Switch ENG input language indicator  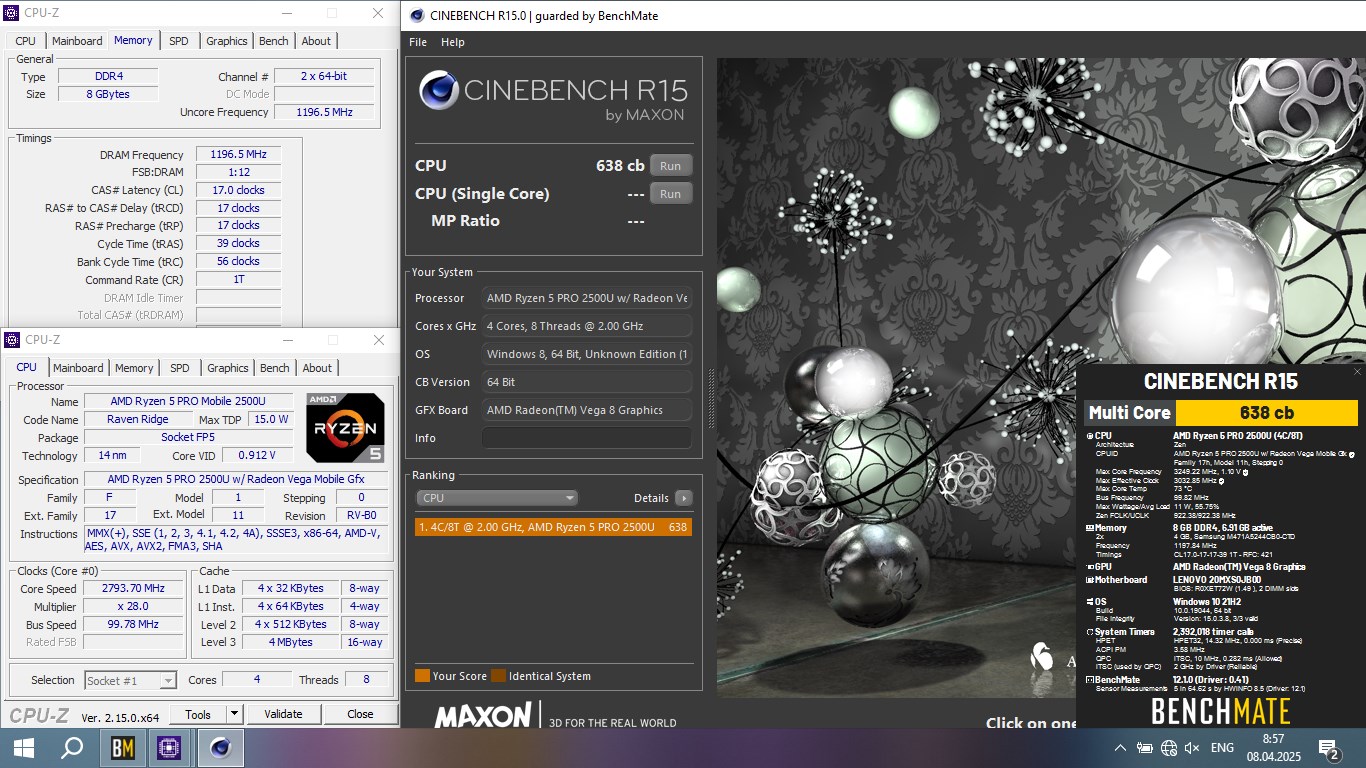(x=1222, y=748)
